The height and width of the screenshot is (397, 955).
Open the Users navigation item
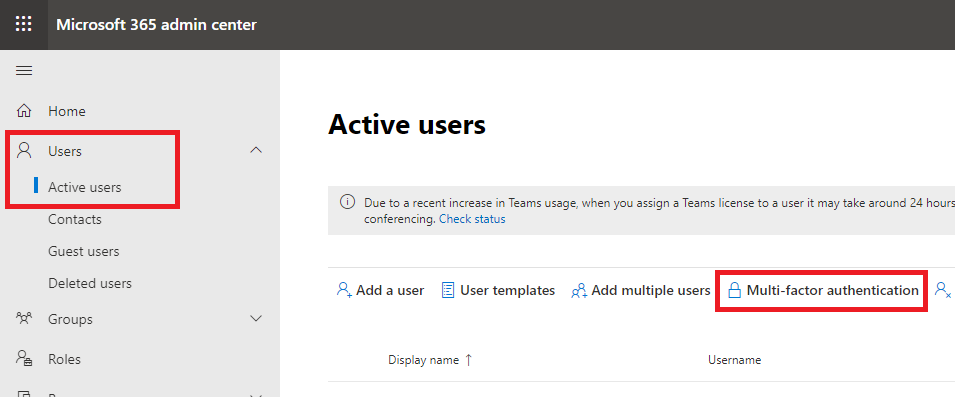[x=65, y=150]
